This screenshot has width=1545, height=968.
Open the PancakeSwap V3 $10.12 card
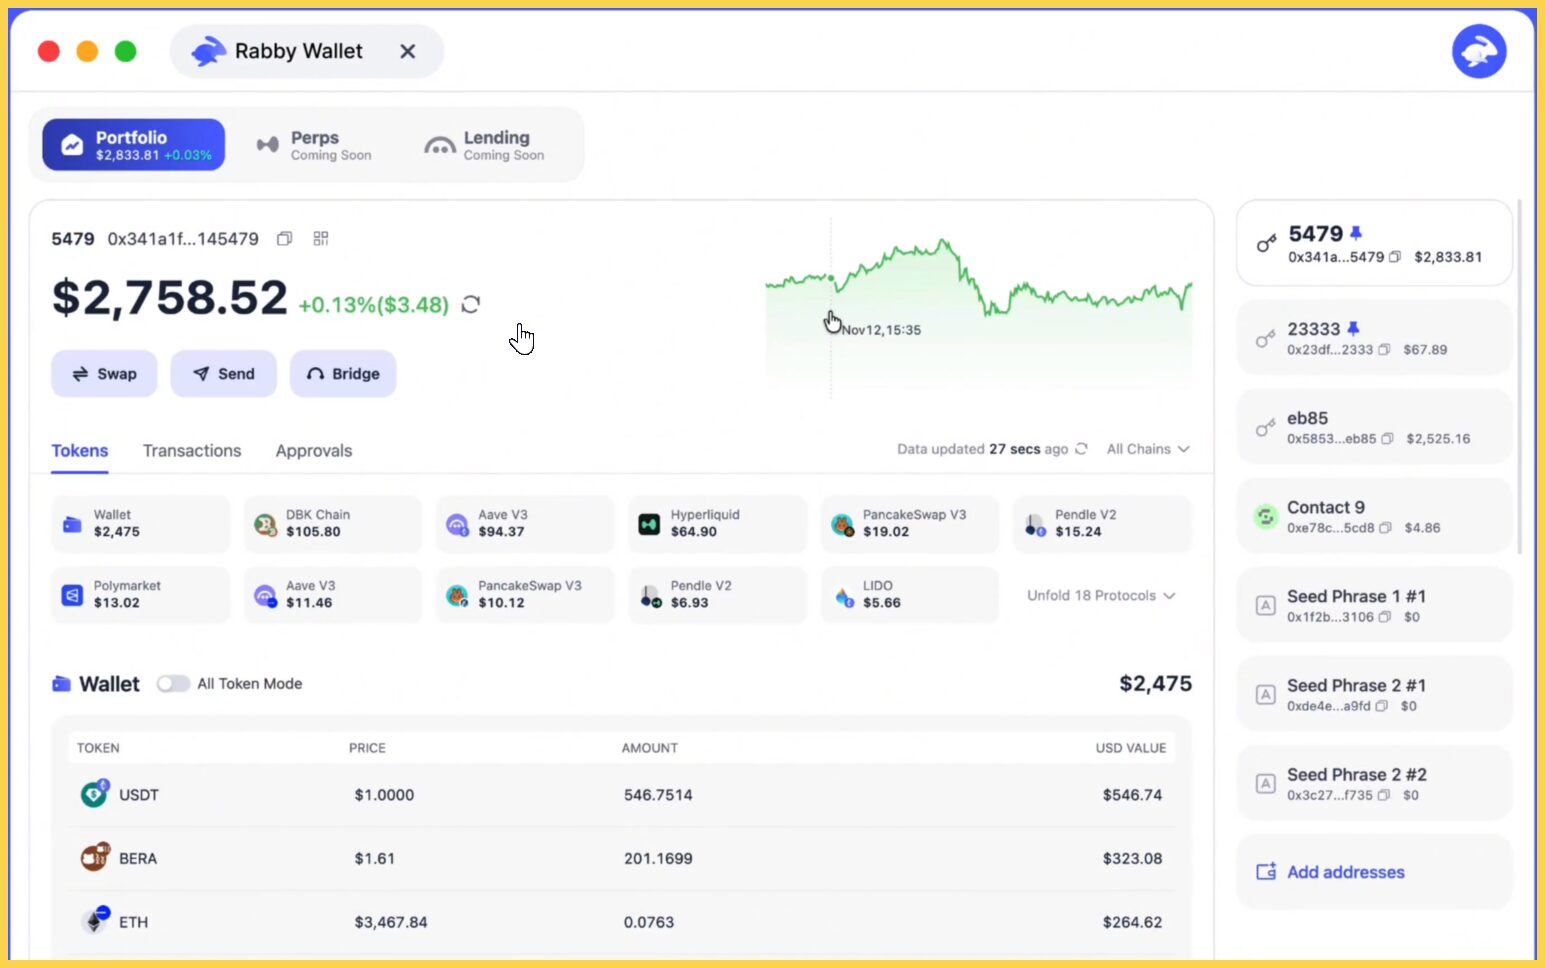(x=525, y=595)
